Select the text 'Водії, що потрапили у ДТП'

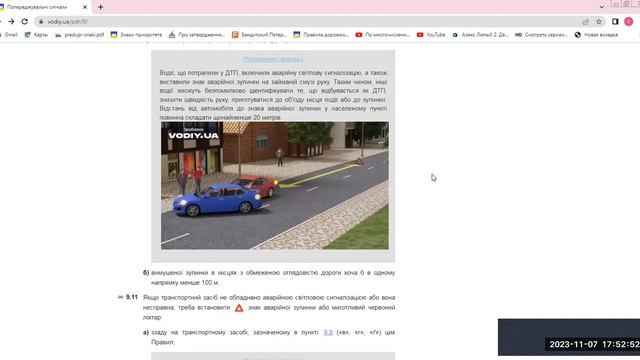199,73
